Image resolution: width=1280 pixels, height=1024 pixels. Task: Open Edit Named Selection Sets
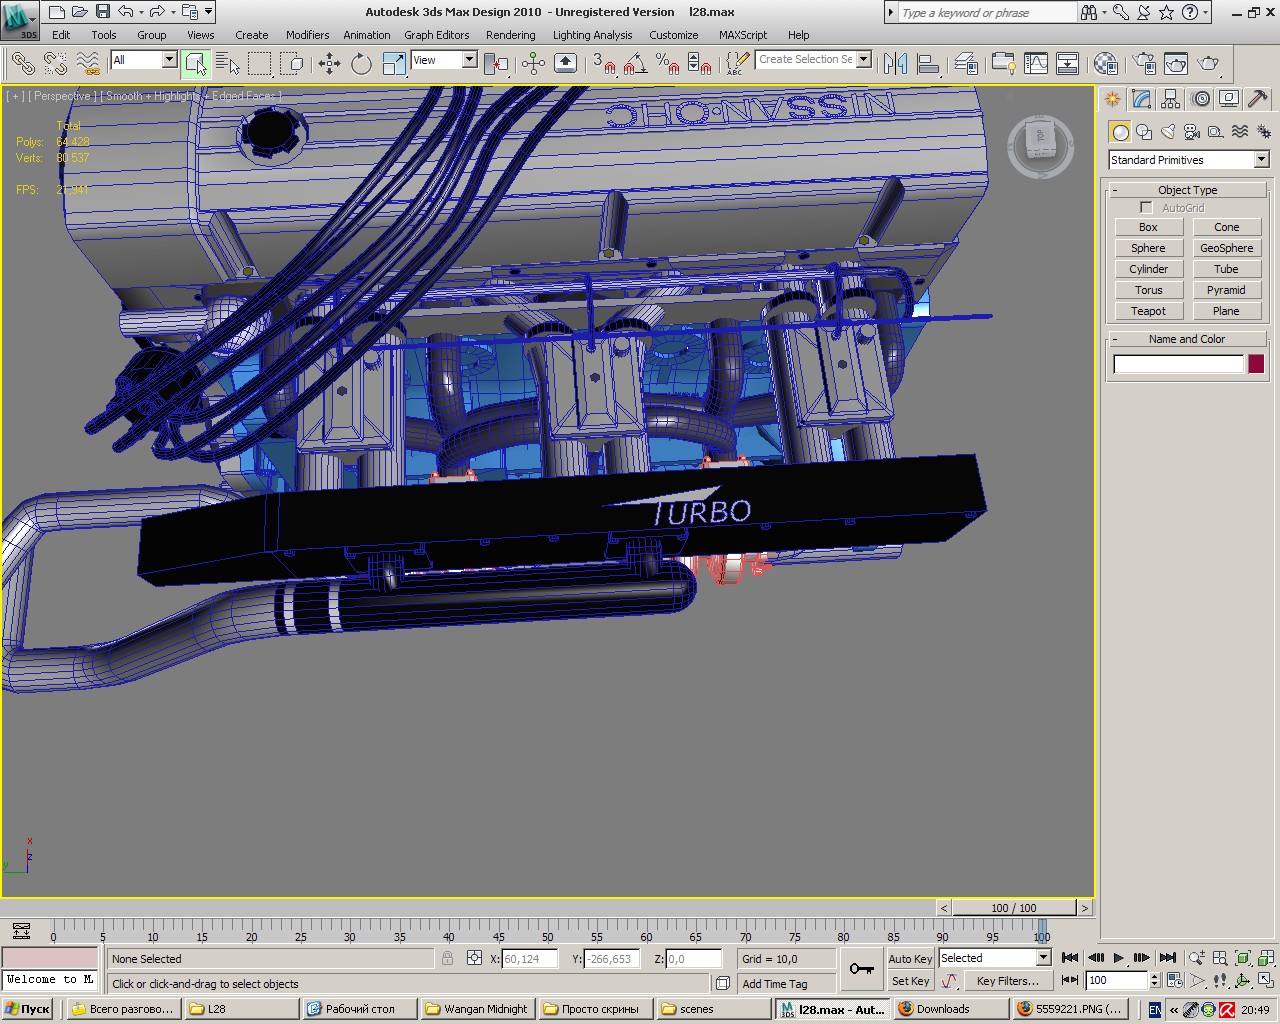click(x=736, y=64)
